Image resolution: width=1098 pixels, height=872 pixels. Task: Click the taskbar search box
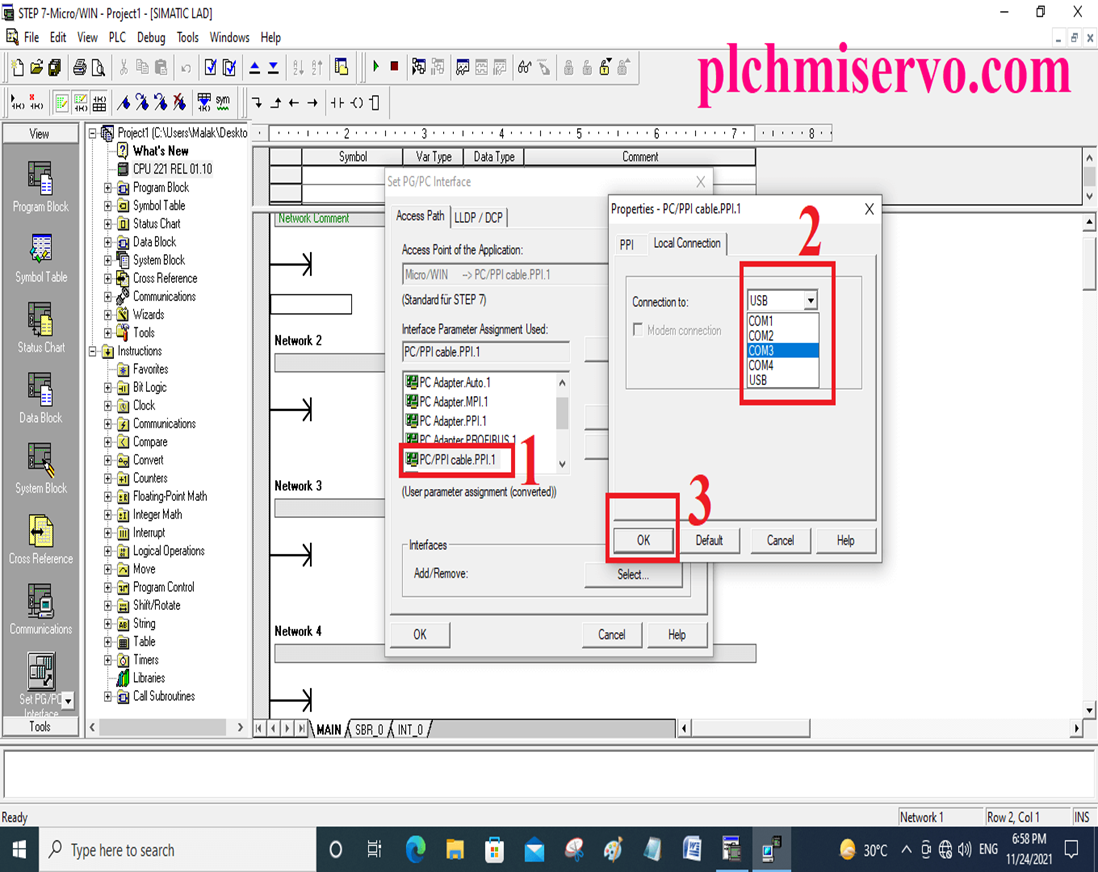click(x=177, y=850)
